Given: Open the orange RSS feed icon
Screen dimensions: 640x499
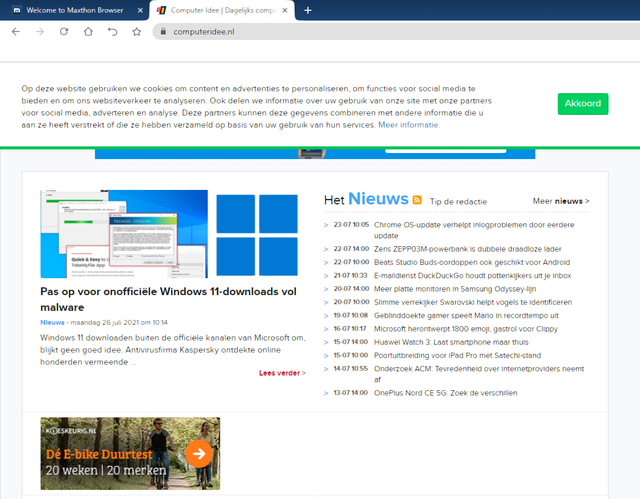Looking at the screenshot, I should point(417,200).
